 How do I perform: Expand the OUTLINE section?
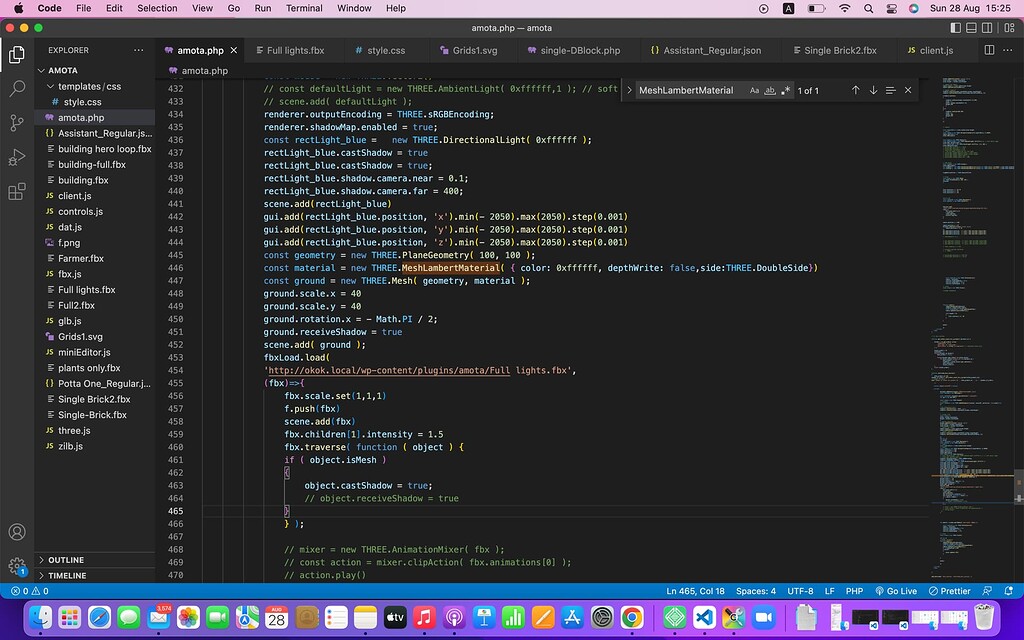click(x=66, y=560)
